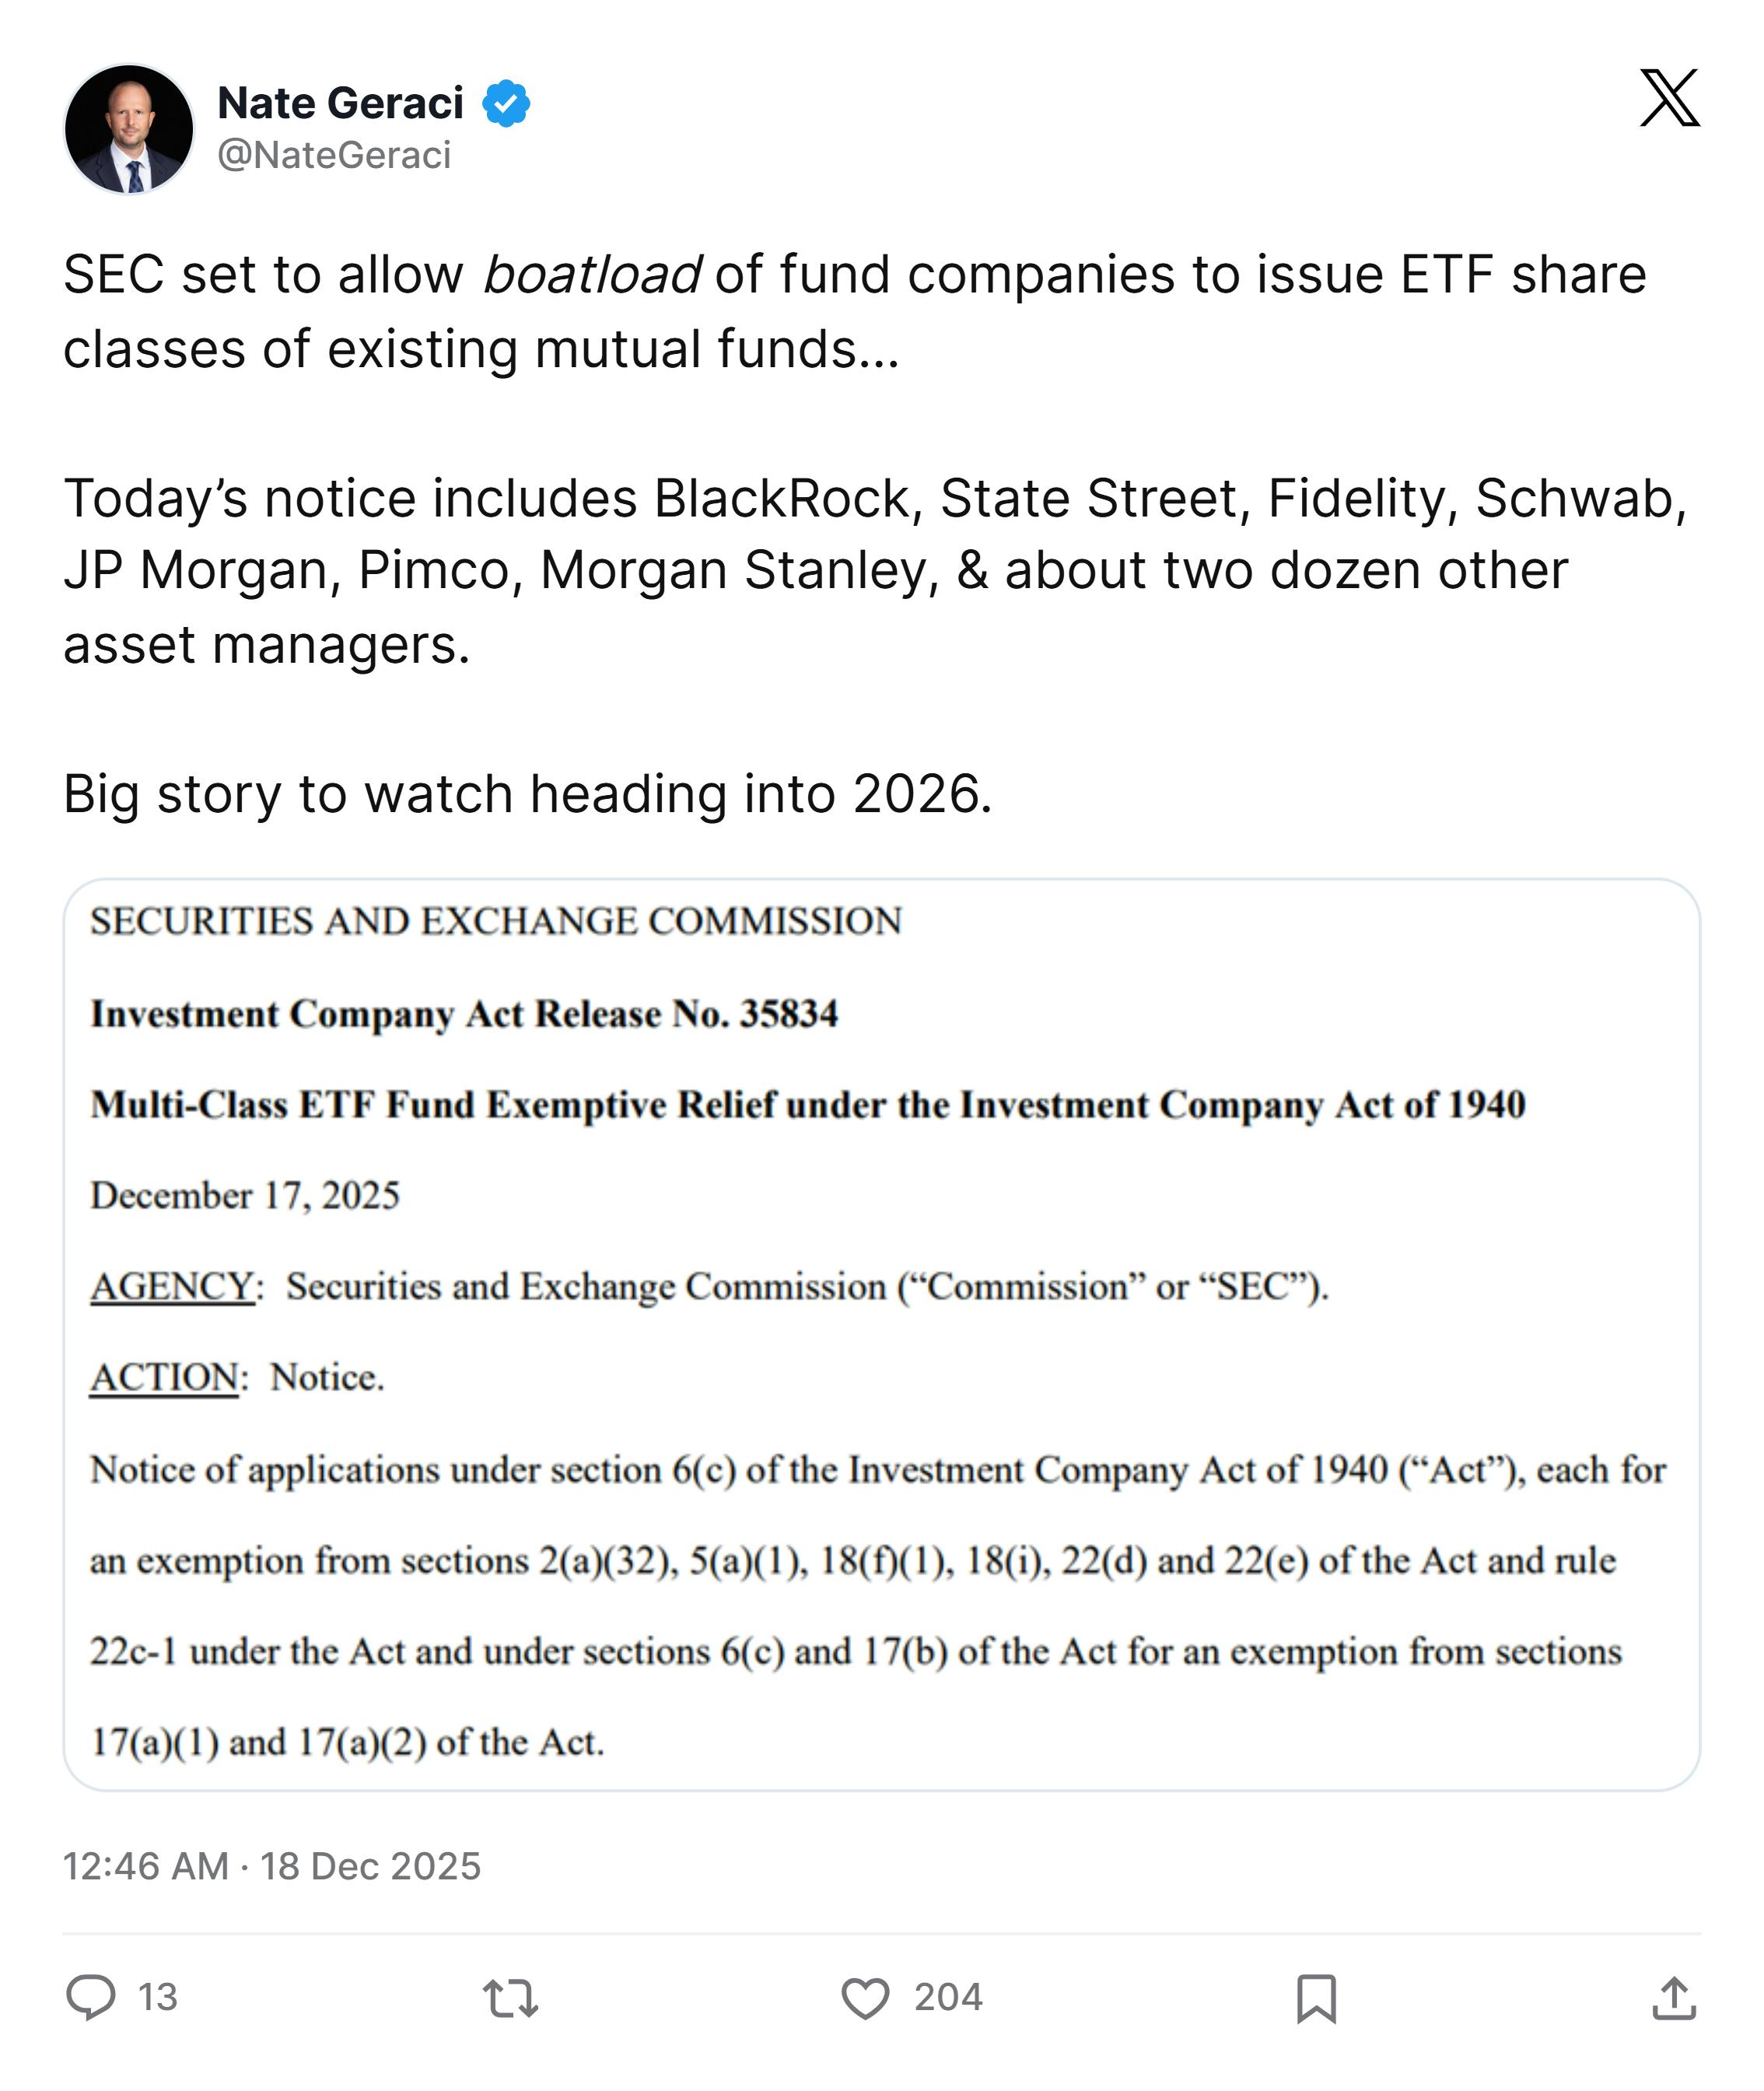
Task: Click the Securities and Exchange Commission heading
Action: [496, 921]
